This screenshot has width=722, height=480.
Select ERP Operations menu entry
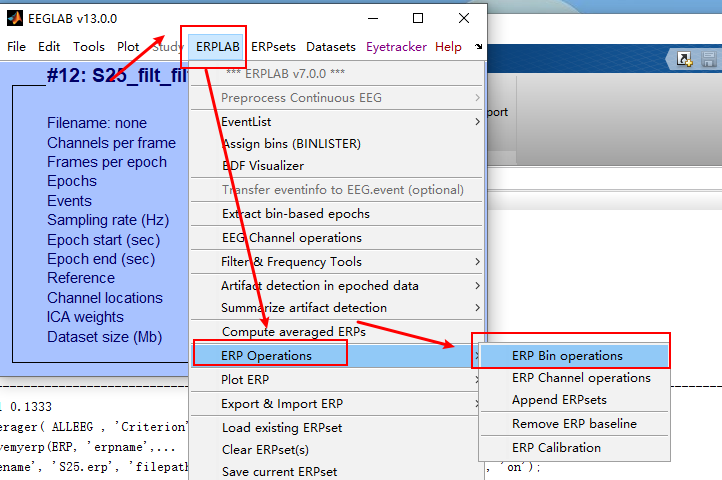[x=337, y=356]
